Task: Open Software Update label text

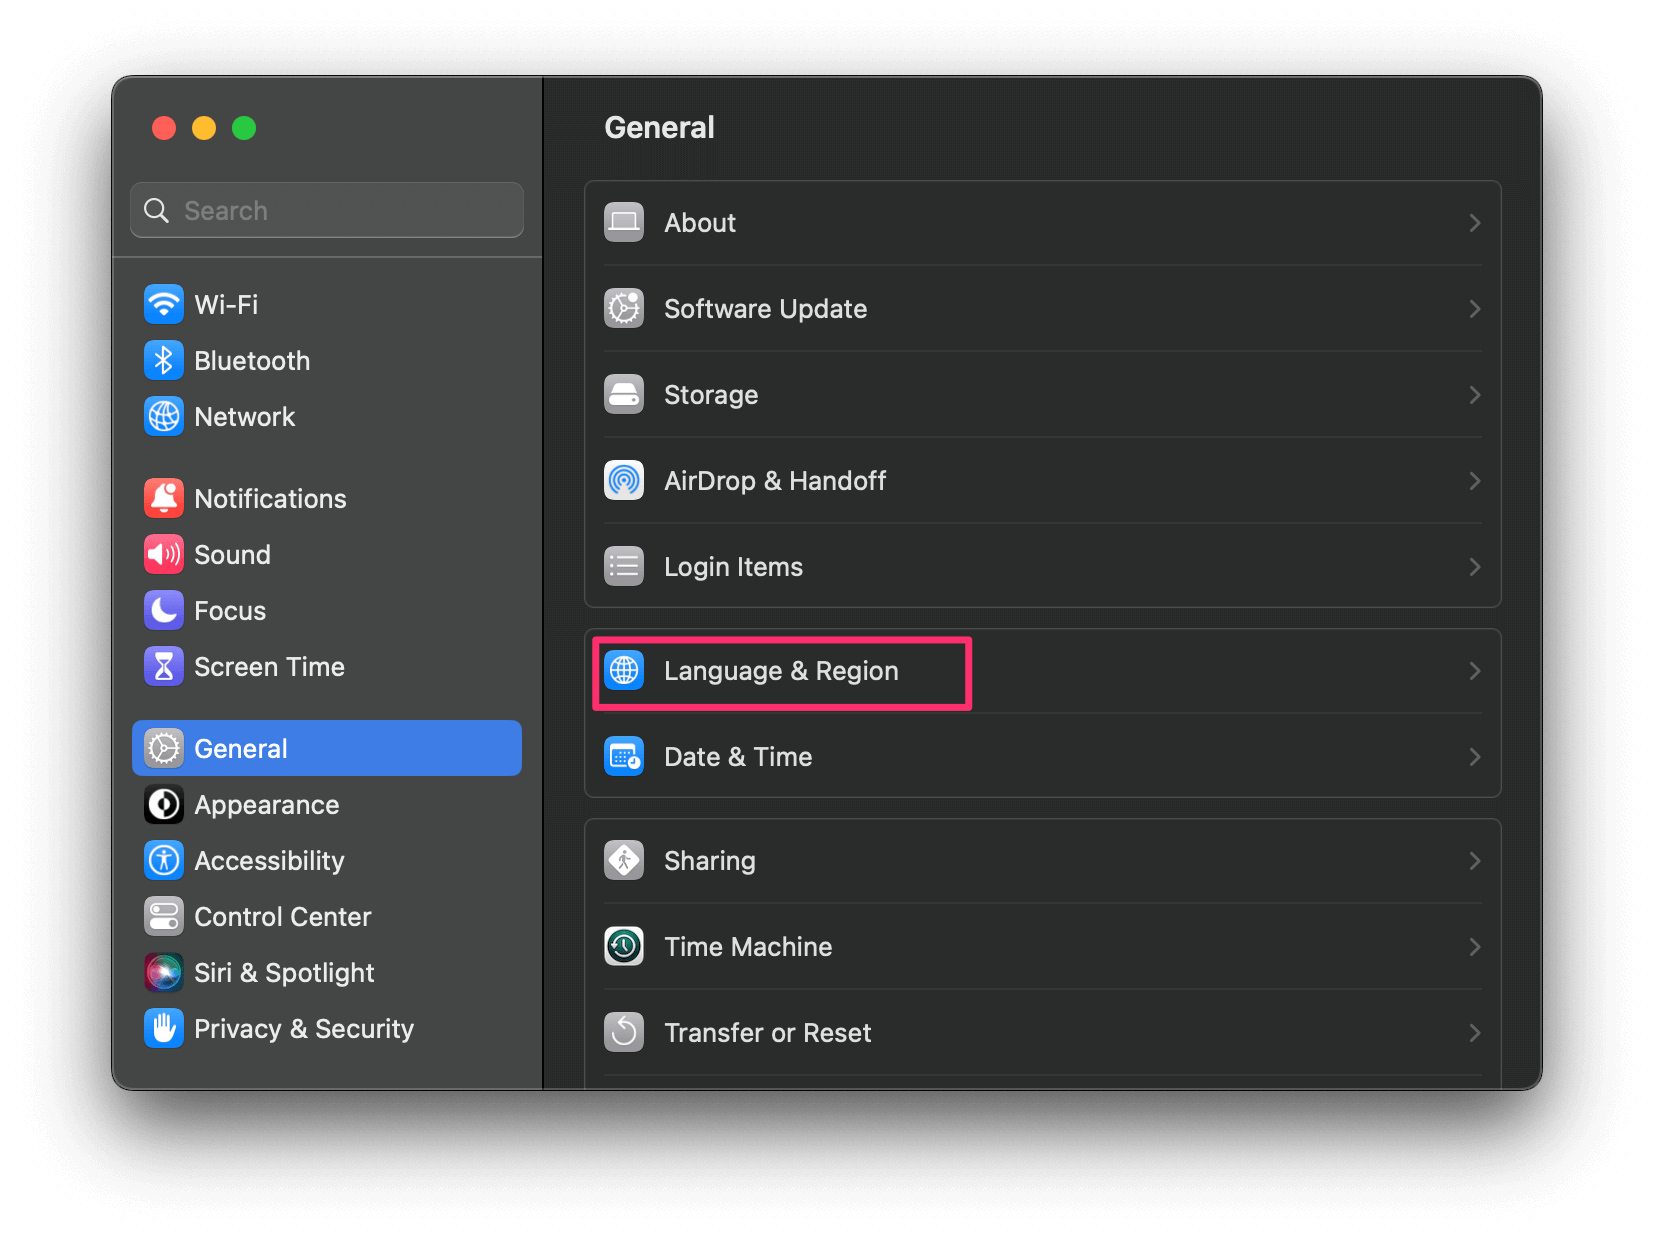Action: pyautogui.click(x=766, y=309)
